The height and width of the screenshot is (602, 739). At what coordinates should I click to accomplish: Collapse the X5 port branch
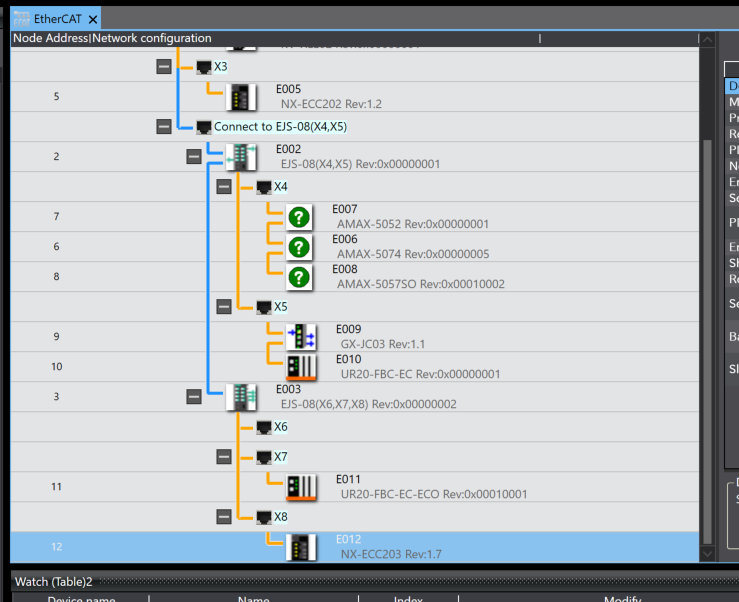tap(224, 307)
